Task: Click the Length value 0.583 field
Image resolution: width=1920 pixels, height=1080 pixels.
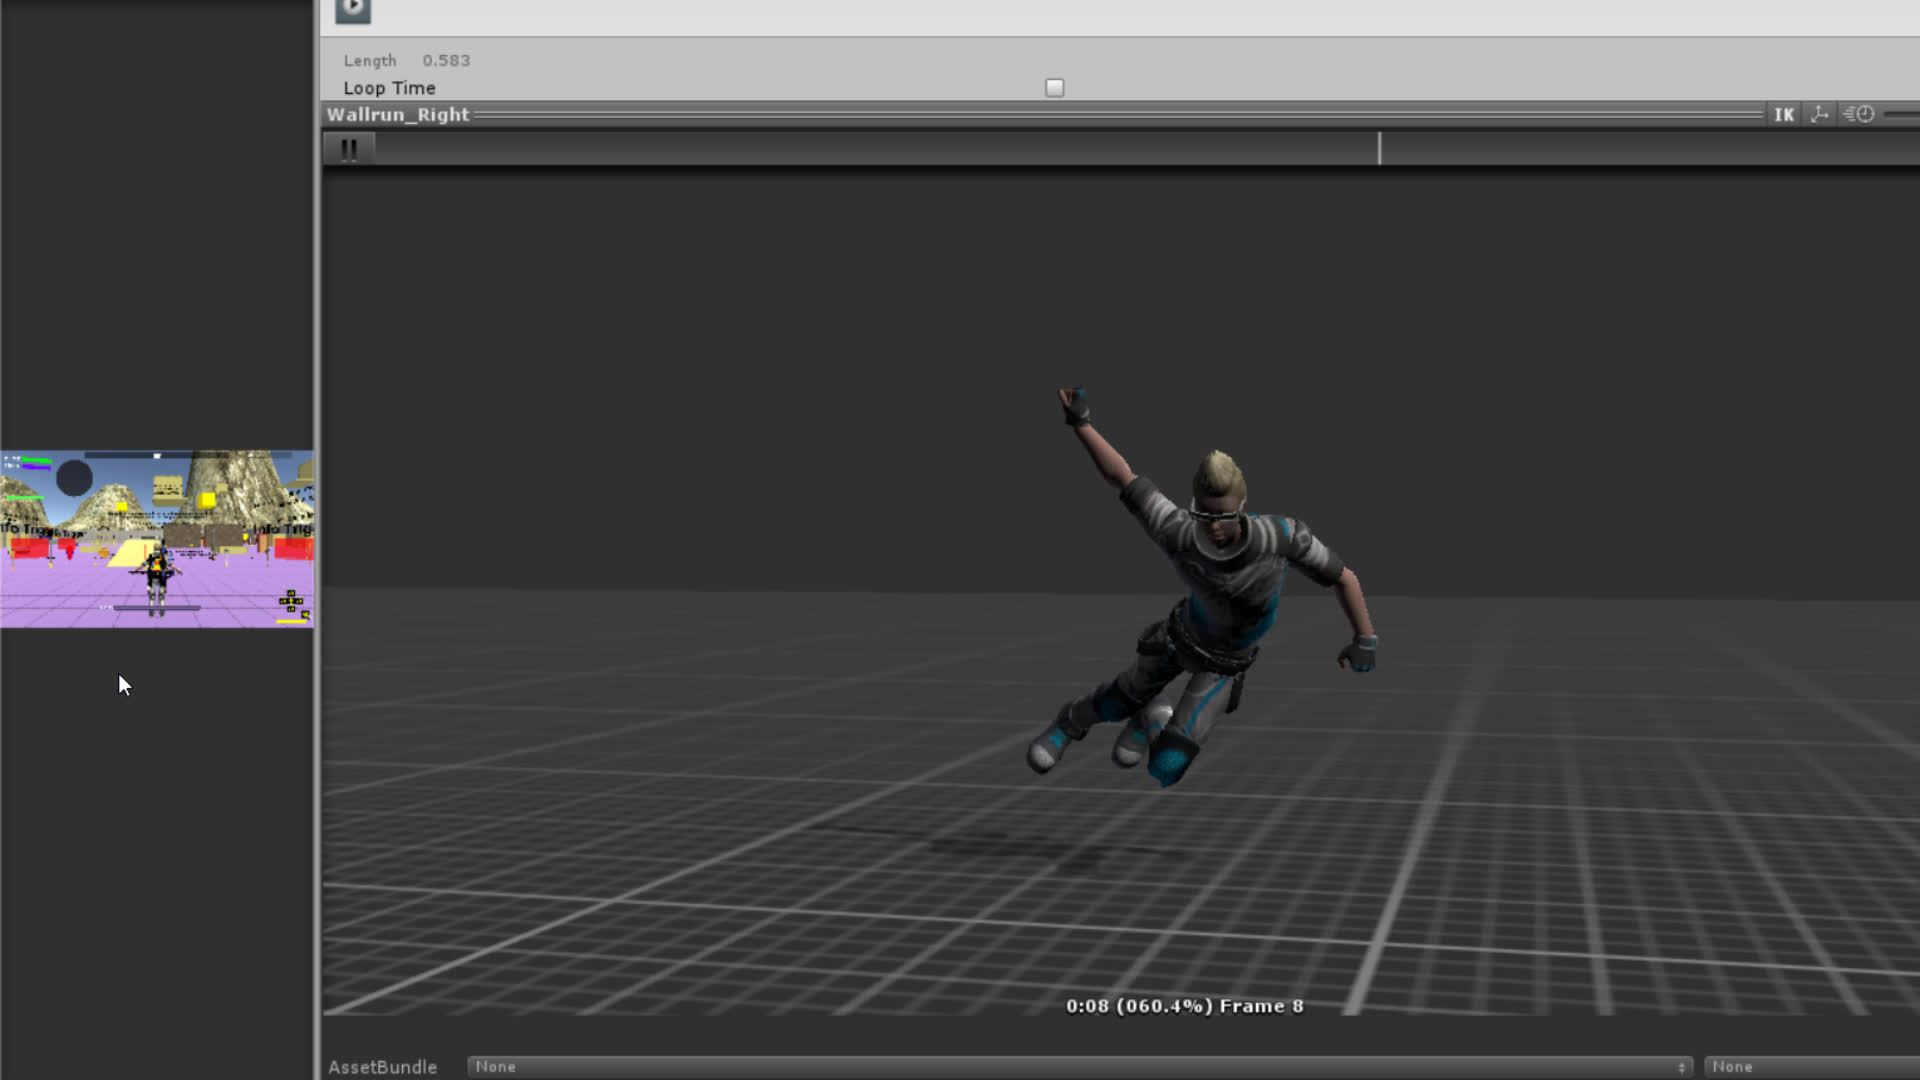Action: point(446,61)
